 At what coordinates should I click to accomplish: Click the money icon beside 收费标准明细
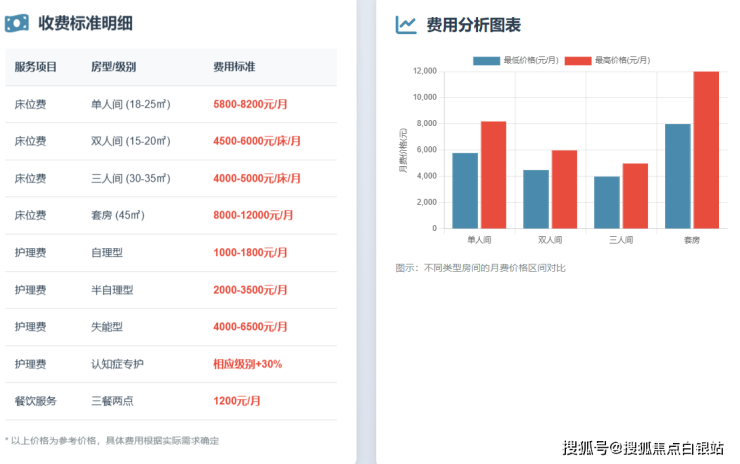(x=17, y=24)
